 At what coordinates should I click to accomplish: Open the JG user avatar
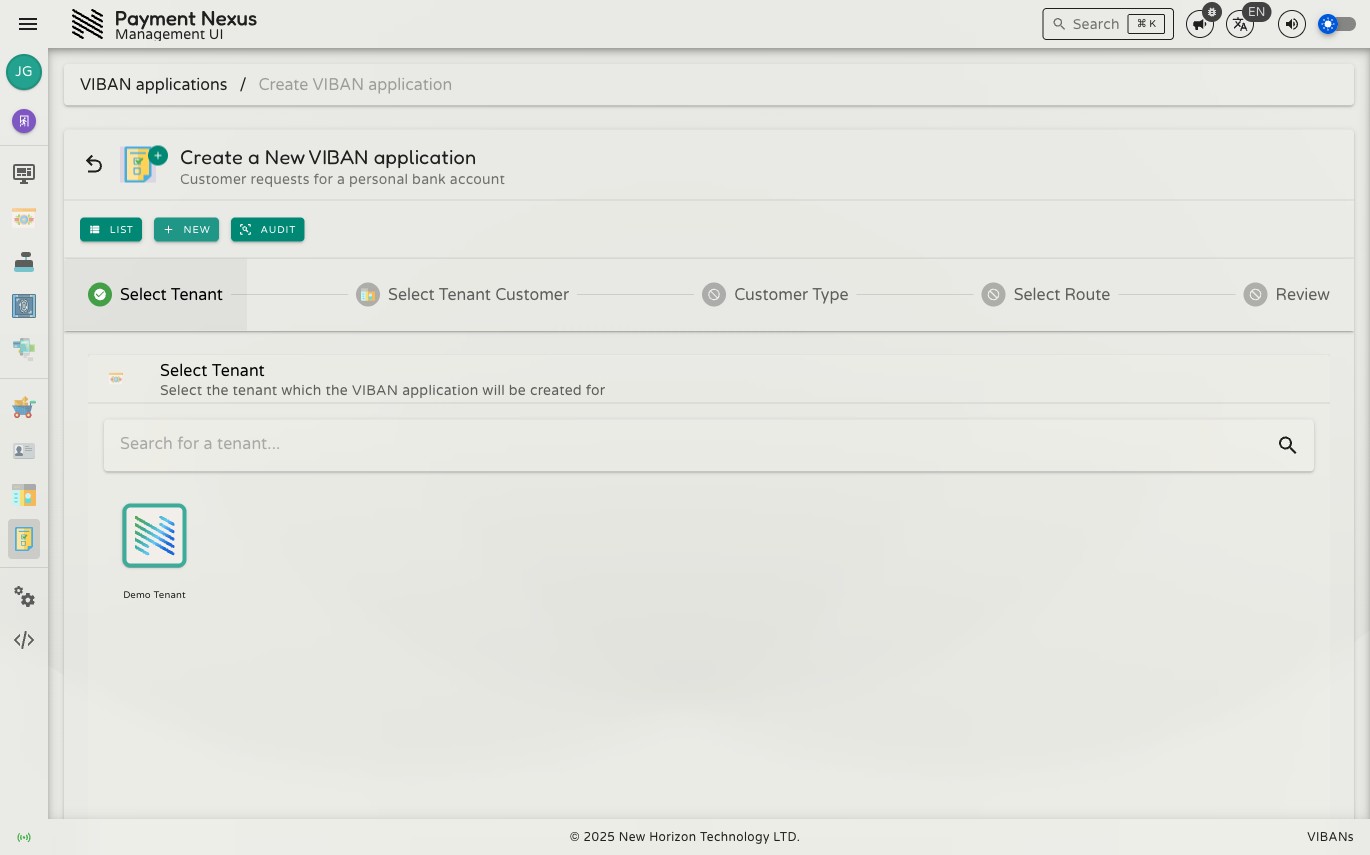(24, 72)
